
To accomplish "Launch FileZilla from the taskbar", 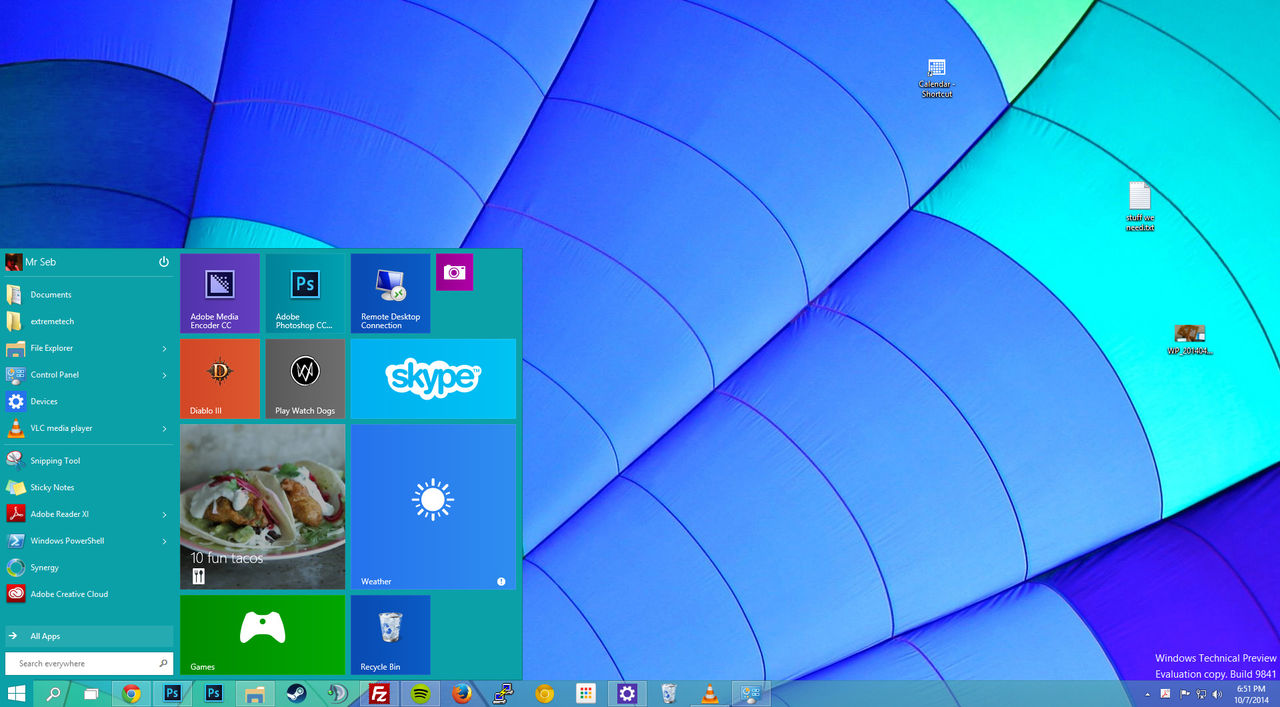I will (x=379, y=693).
